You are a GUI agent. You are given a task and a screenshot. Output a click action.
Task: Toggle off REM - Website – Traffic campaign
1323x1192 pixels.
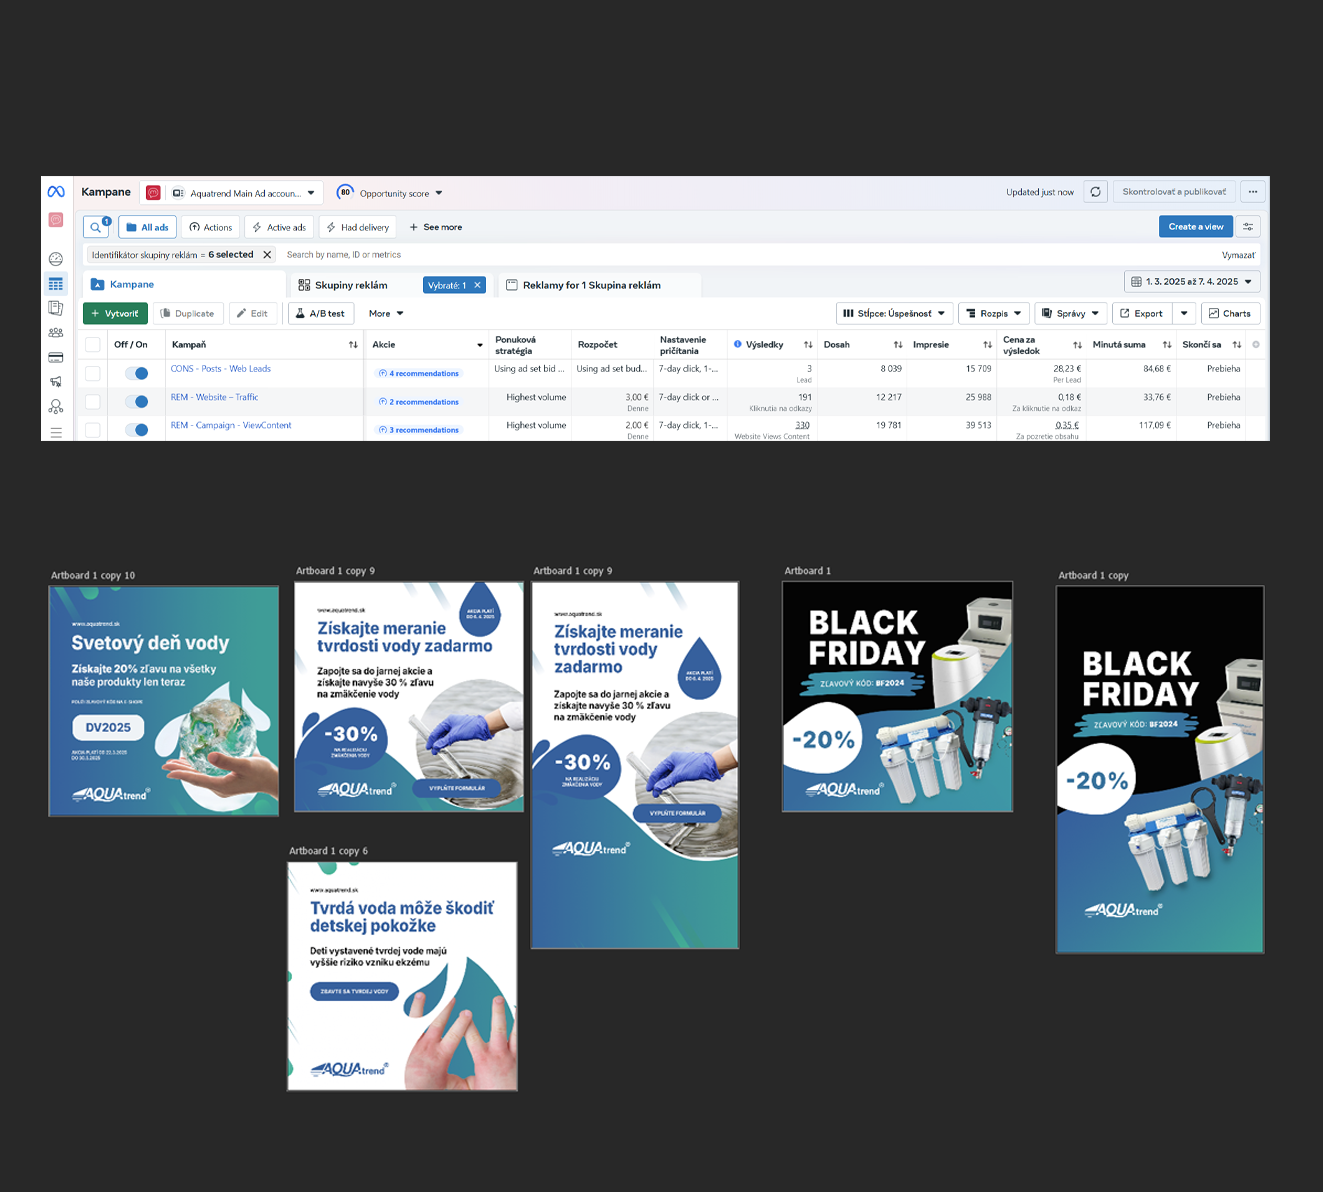pyautogui.click(x=137, y=401)
